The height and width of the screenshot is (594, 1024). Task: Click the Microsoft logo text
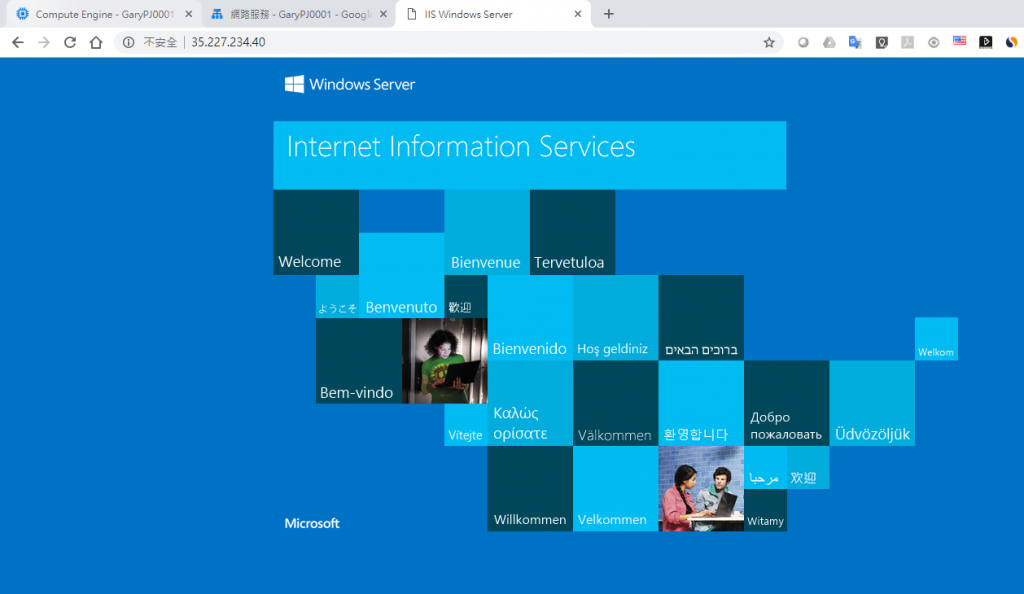(x=312, y=524)
